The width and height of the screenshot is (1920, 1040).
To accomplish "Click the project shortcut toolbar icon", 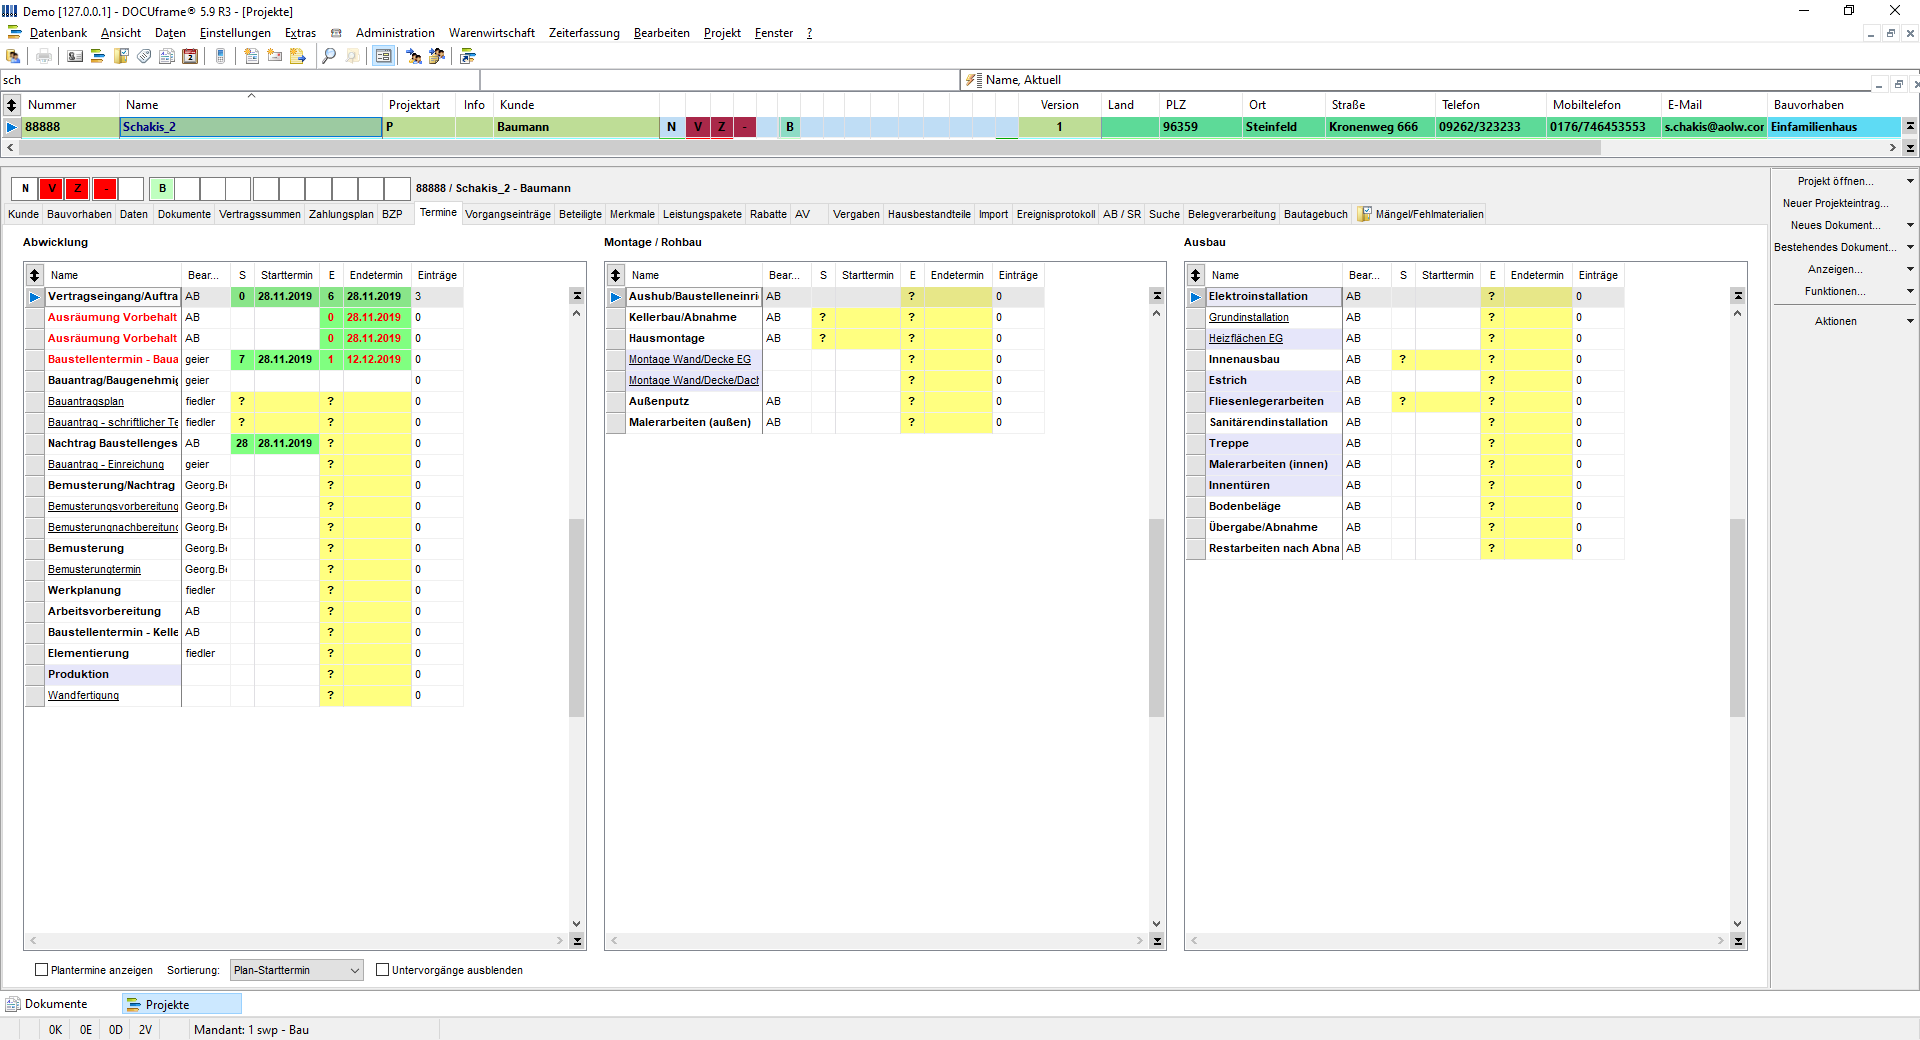I will point(467,56).
